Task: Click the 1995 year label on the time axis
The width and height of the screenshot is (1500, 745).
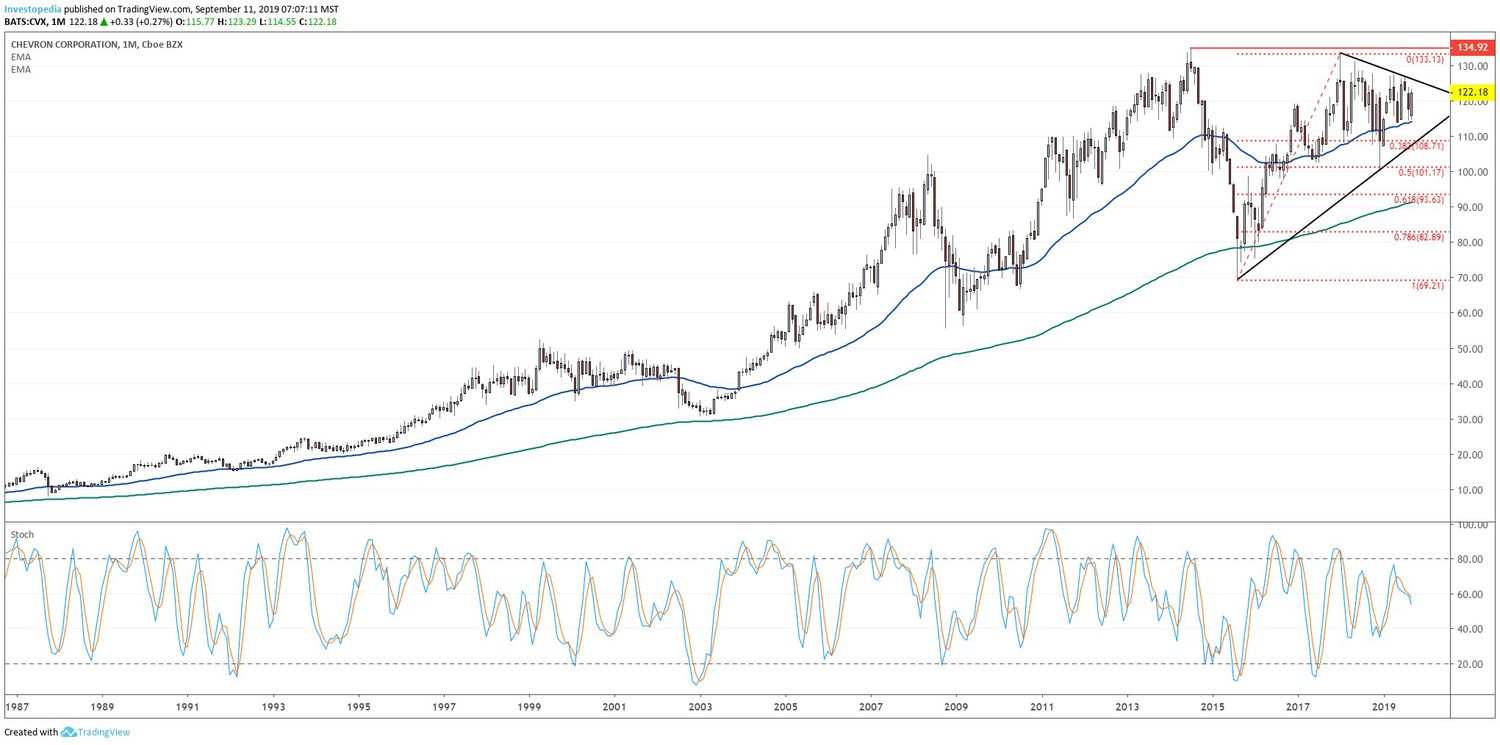Action: click(359, 706)
